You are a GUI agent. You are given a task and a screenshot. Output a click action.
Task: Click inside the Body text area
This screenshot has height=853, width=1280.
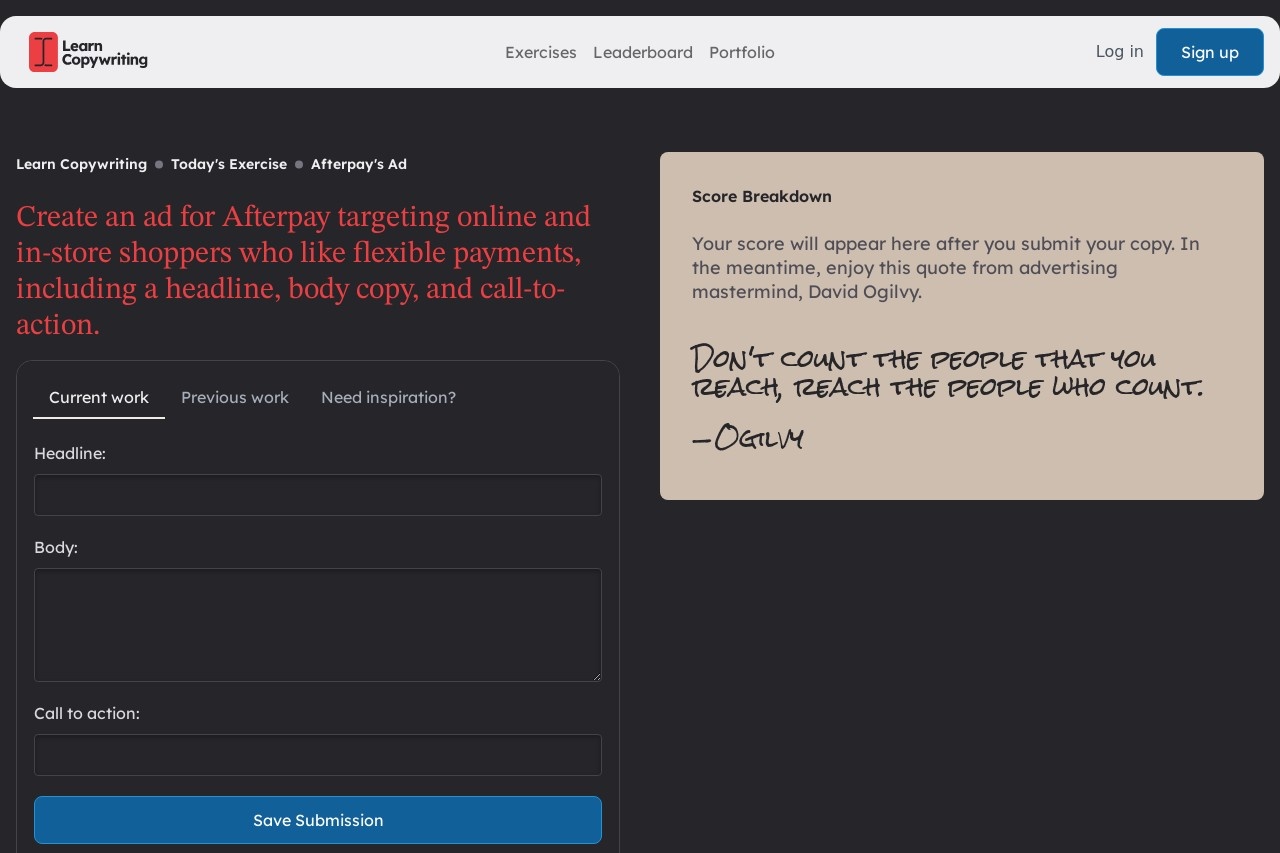click(x=318, y=625)
